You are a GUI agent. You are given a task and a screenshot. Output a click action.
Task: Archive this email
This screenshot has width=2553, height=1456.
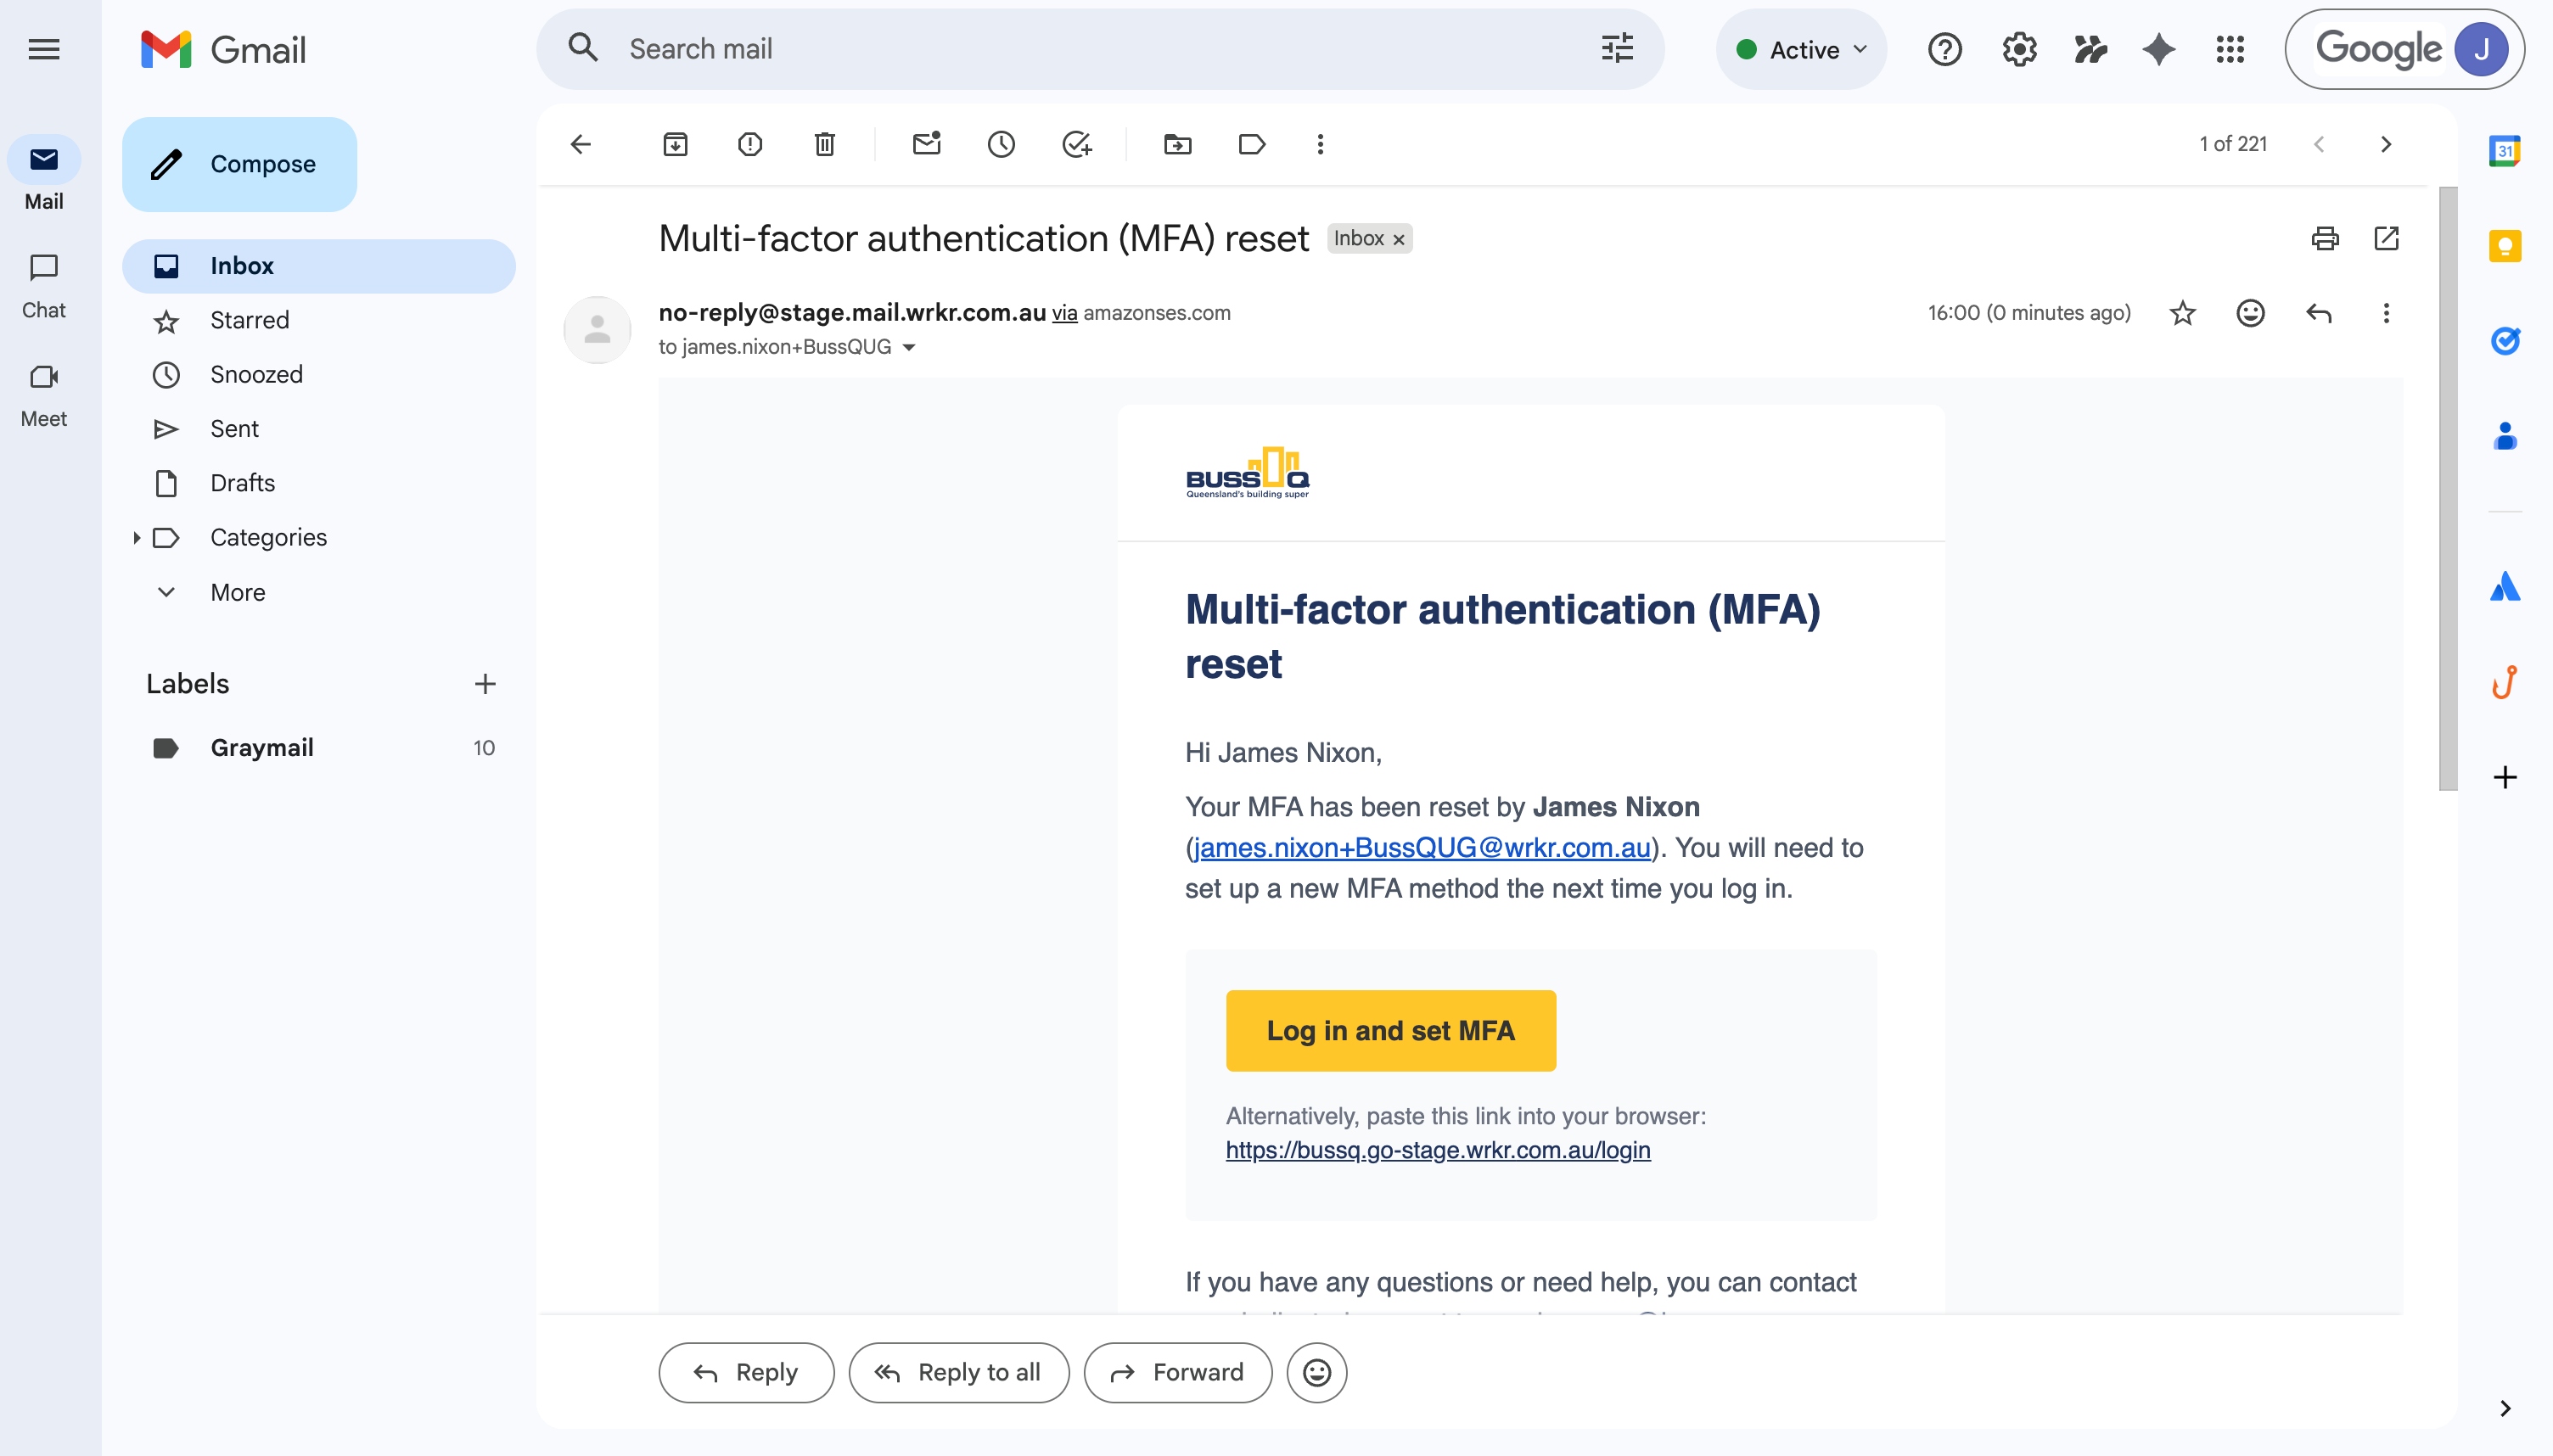tap(675, 144)
